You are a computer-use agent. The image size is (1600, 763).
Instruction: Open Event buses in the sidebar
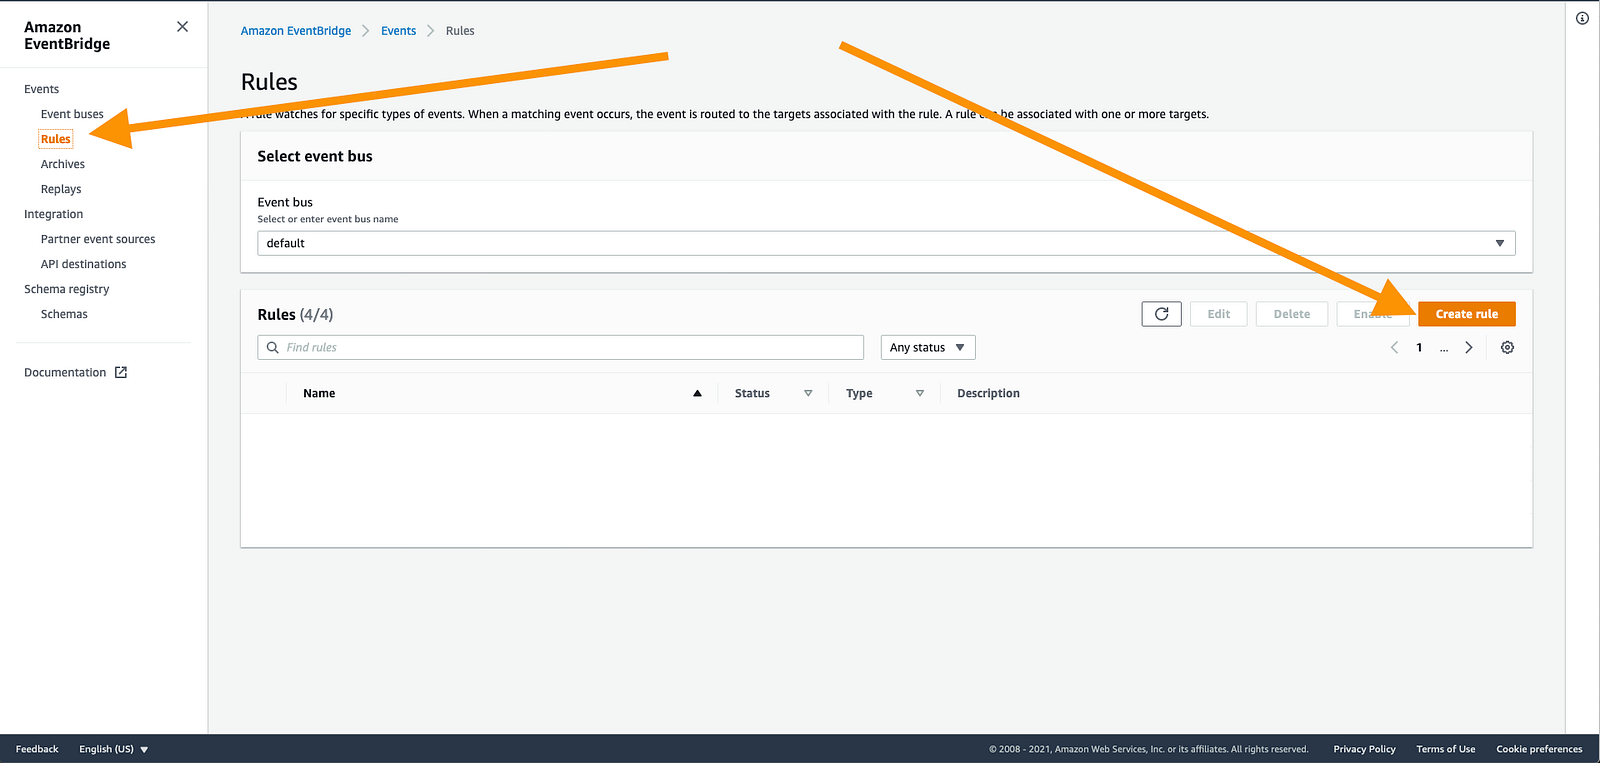click(x=72, y=114)
